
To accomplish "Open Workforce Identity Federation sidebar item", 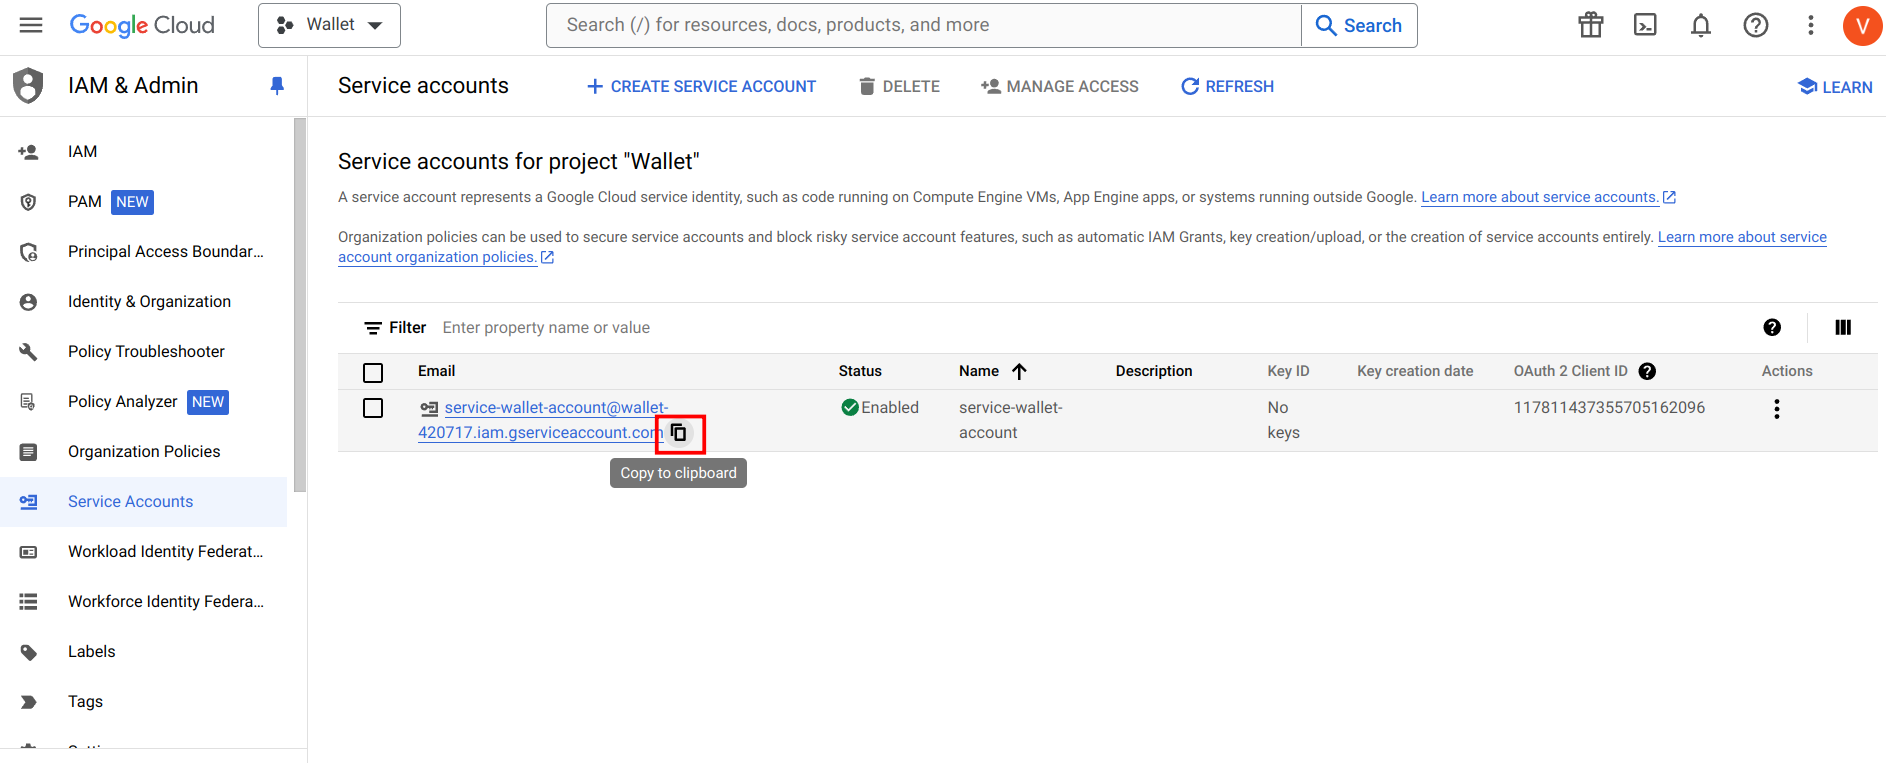I will point(143,602).
